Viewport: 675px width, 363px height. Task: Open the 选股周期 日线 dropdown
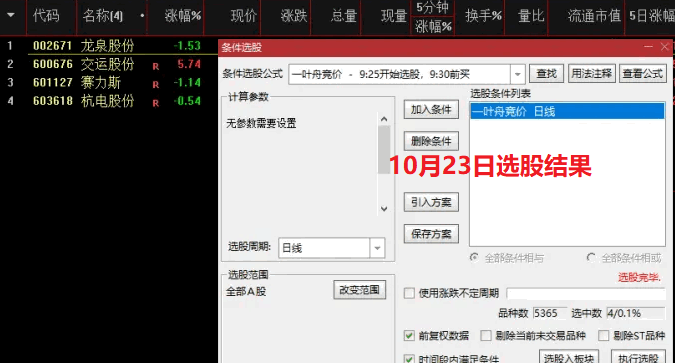[x=377, y=248]
